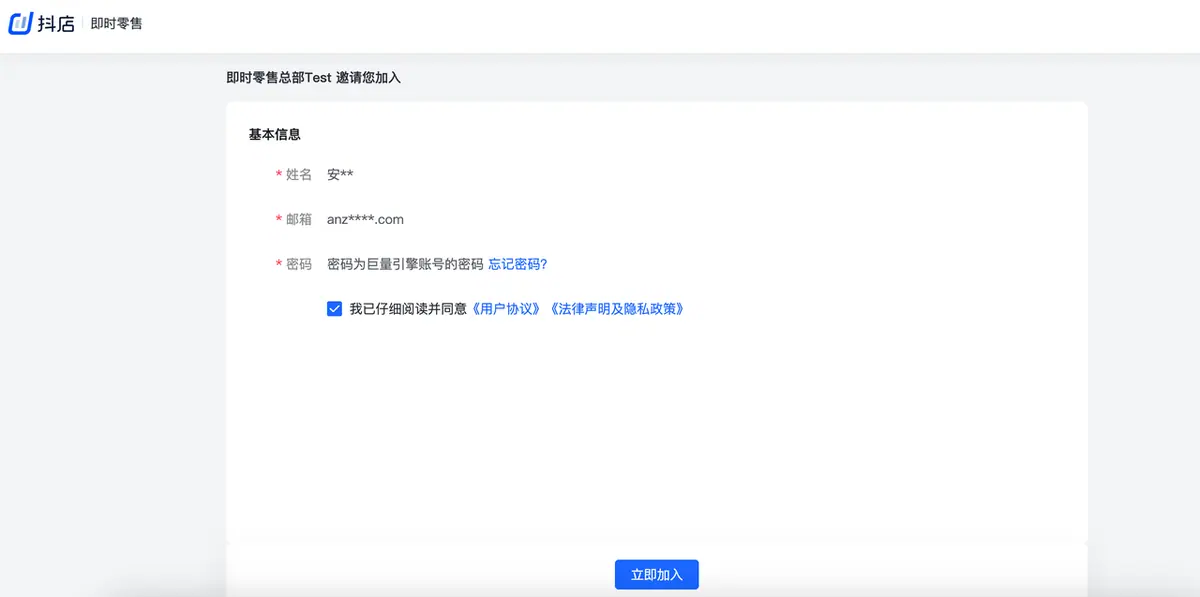Screen dimensions: 1200x597
Task: Click the 抖店 brand name text
Action: [57, 23]
